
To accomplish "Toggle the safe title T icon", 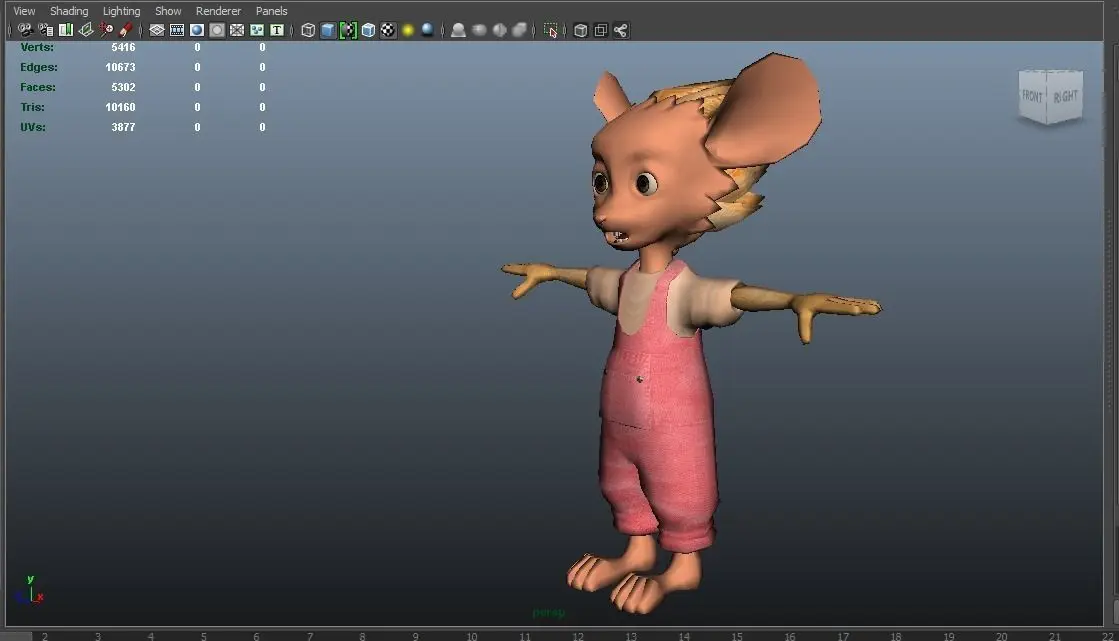I will click(277, 30).
